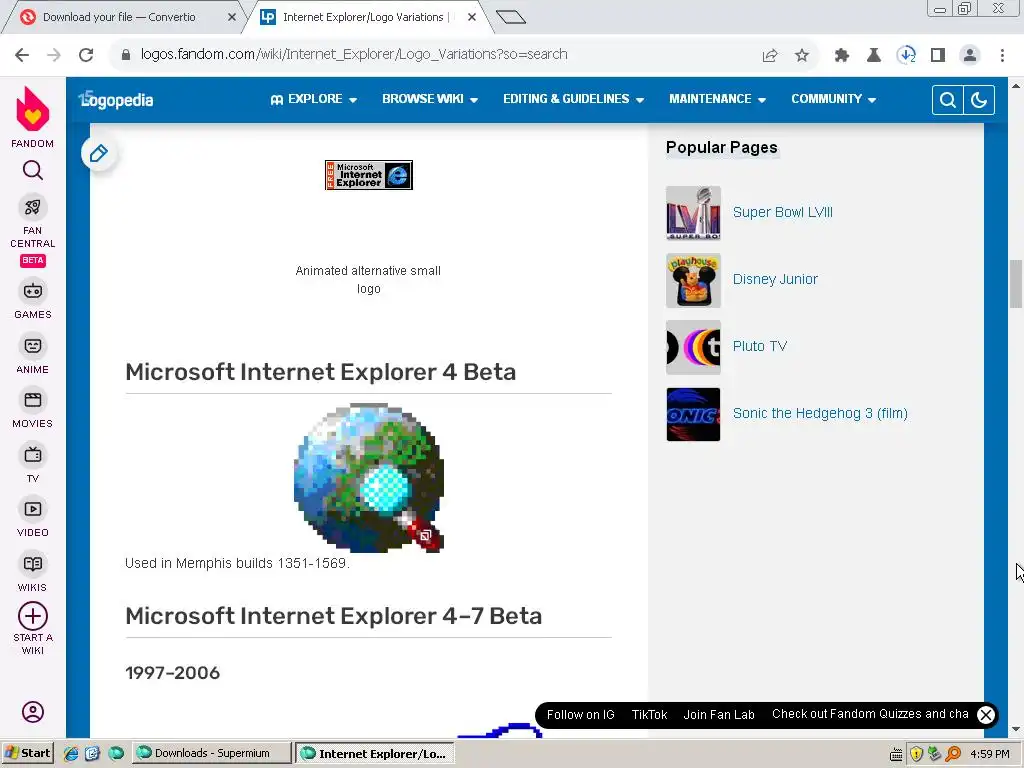Click the Logopedia search button
The image size is (1024, 768).
pos(948,100)
